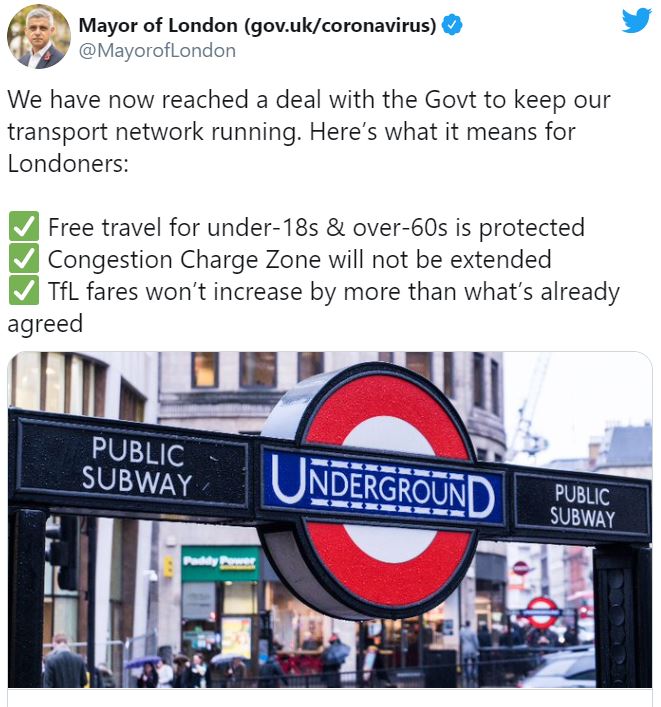The width and height of the screenshot is (661, 707).
Task: Select the Congestion Charge Zone line
Action: 299,259
